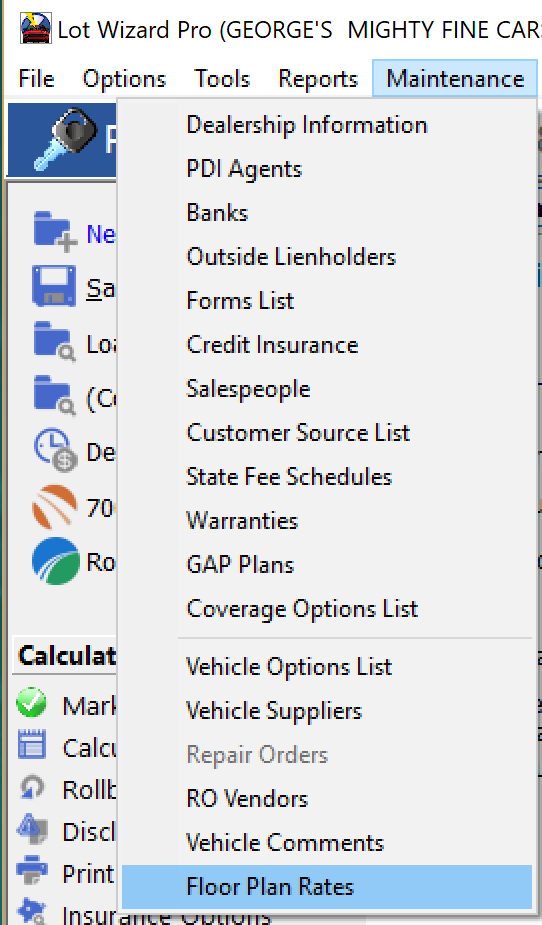Select Coverage Options List
542x925 pixels.
pyautogui.click(x=327, y=609)
